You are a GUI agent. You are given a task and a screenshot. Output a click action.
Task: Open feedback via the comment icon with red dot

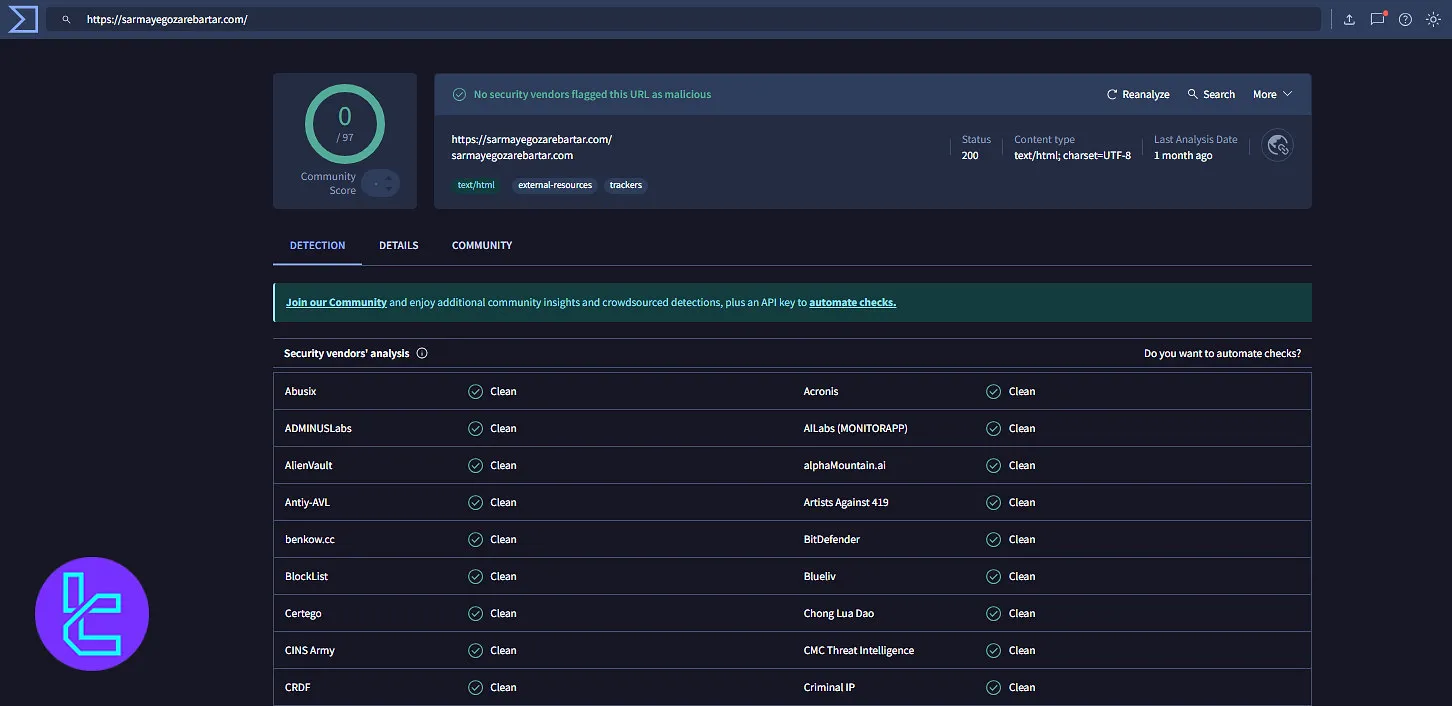click(1375, 18)
